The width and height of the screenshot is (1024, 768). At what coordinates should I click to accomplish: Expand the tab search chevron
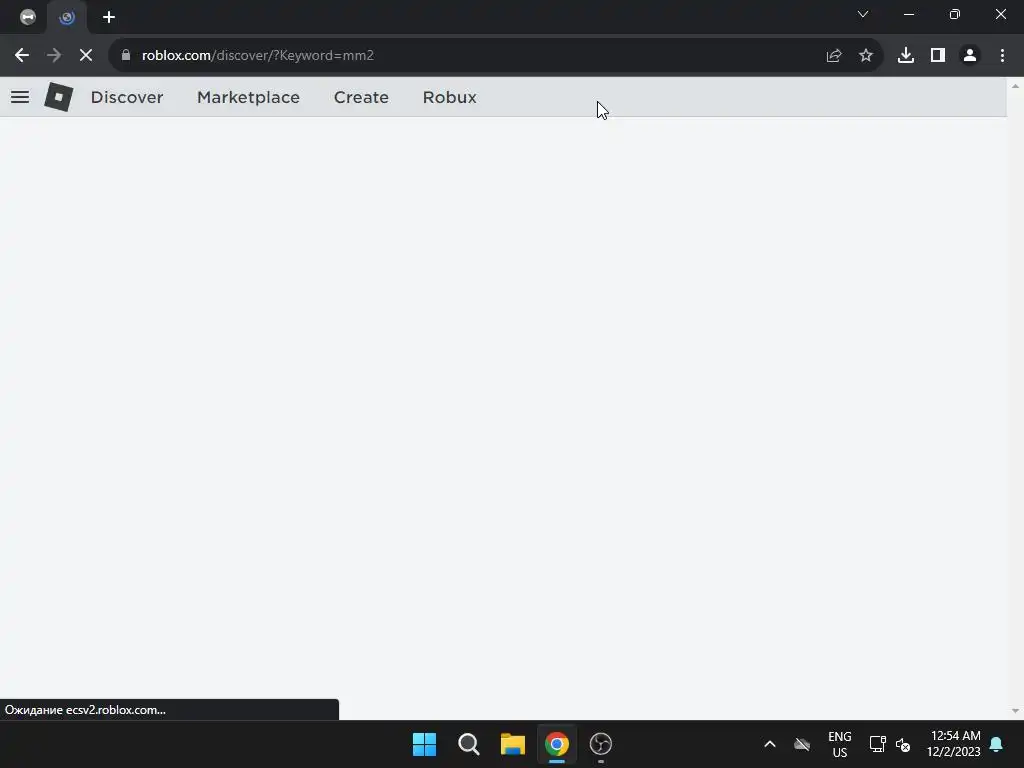point(863,14)
